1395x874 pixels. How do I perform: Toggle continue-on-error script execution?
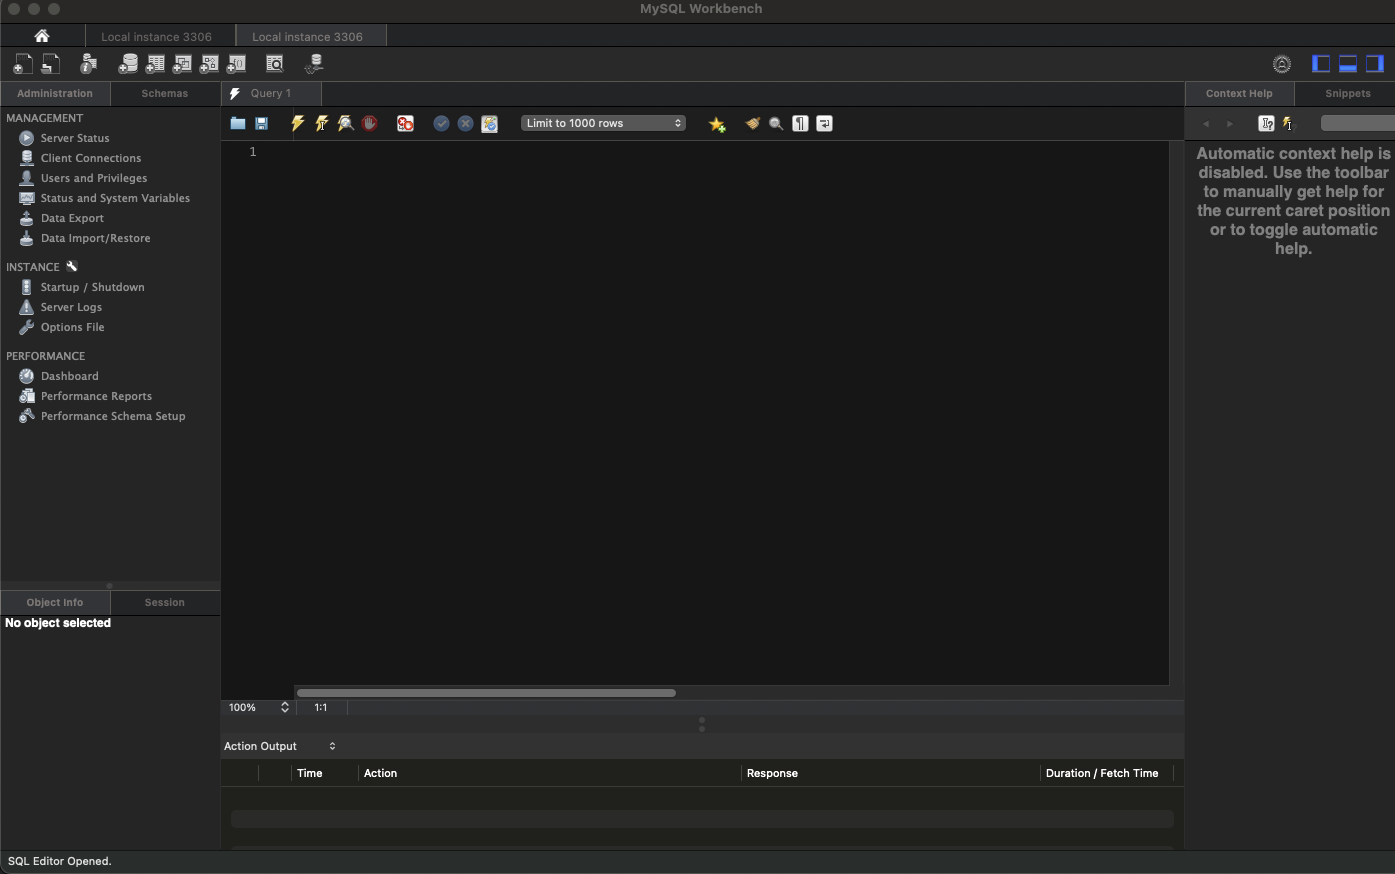pos(405,123)
